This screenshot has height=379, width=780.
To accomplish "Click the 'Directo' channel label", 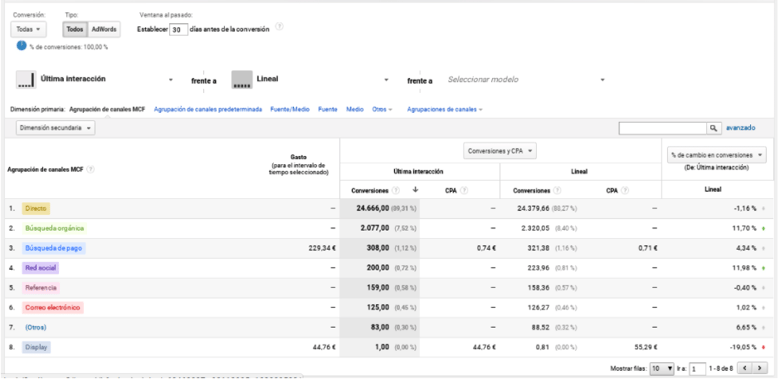I will point(36,209).
